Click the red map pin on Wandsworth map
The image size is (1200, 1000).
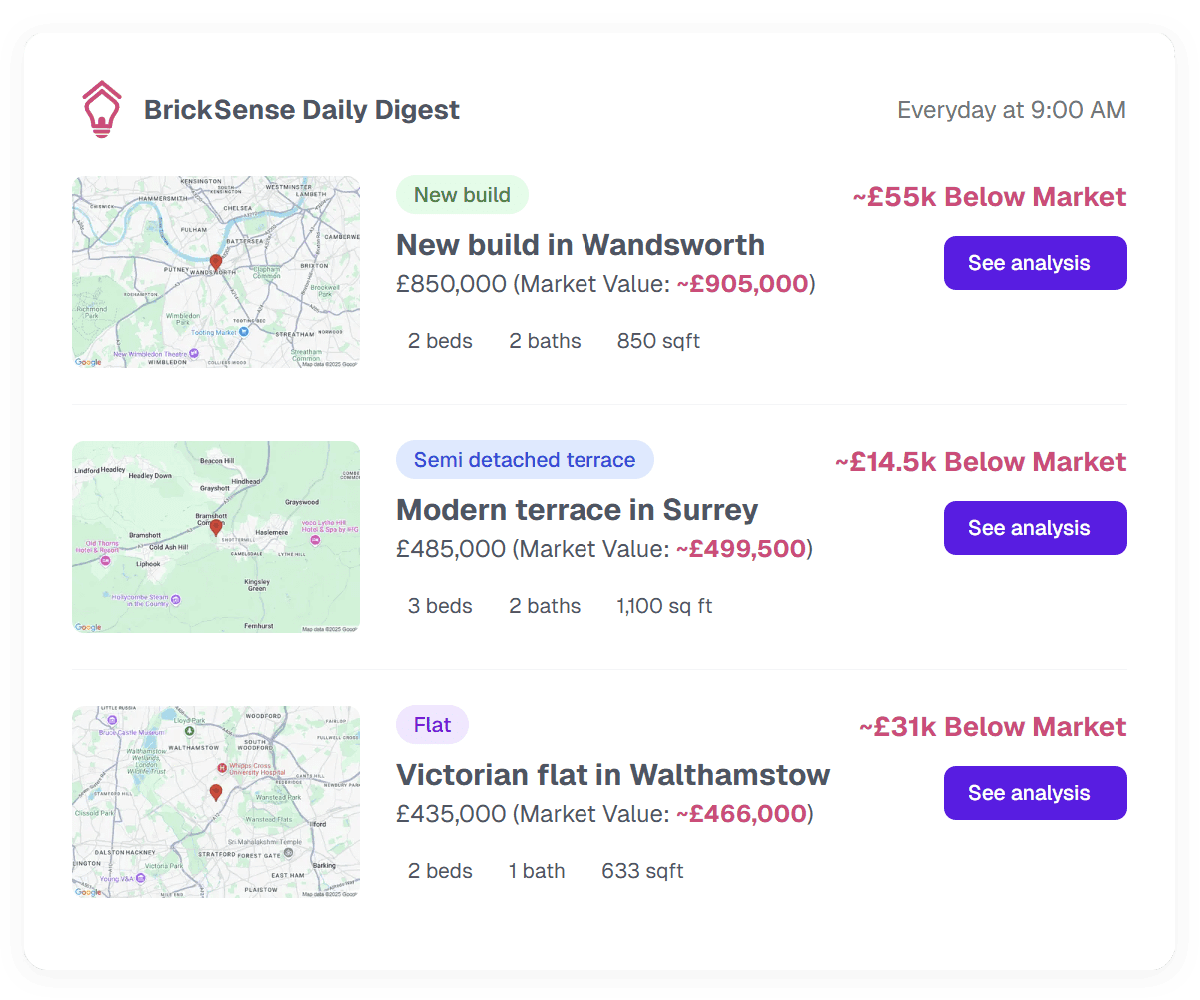tap(216, 263)
